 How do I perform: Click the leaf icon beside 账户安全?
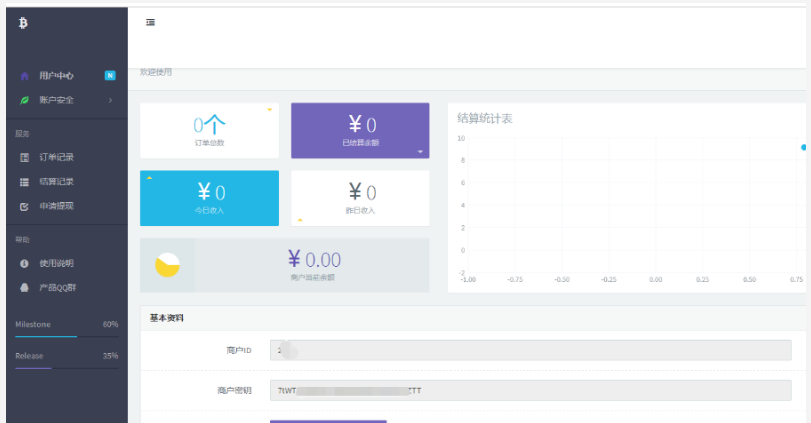(x=24, y=100)
